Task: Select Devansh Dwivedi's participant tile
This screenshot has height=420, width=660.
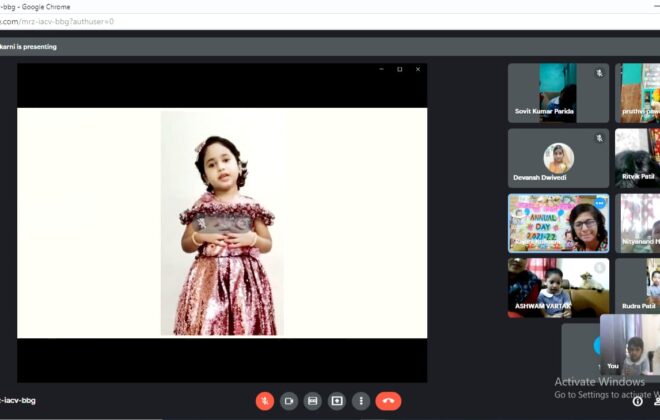Action: 558,158
